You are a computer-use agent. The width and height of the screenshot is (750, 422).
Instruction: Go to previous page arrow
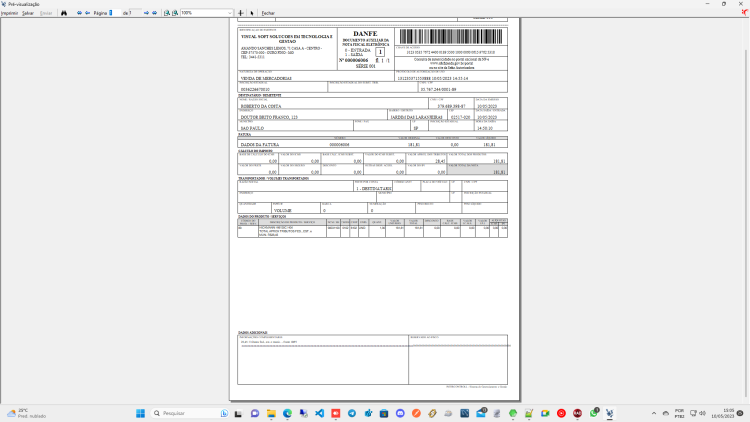(88, 13)
